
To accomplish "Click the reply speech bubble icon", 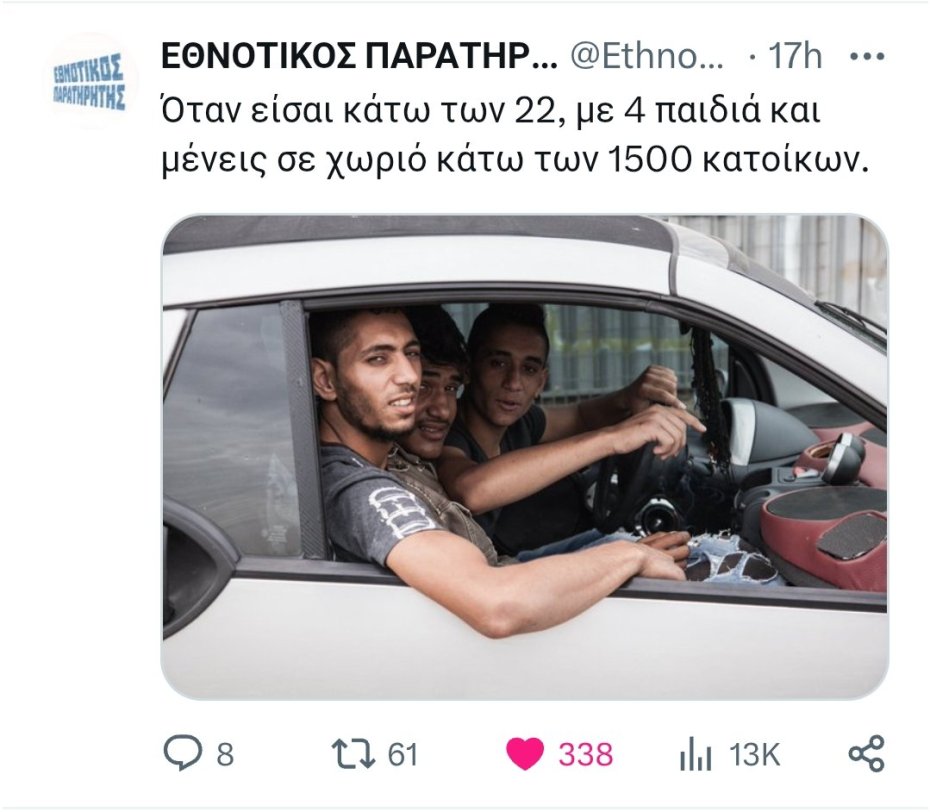I will pyautogui.click(x=183, y=753).
